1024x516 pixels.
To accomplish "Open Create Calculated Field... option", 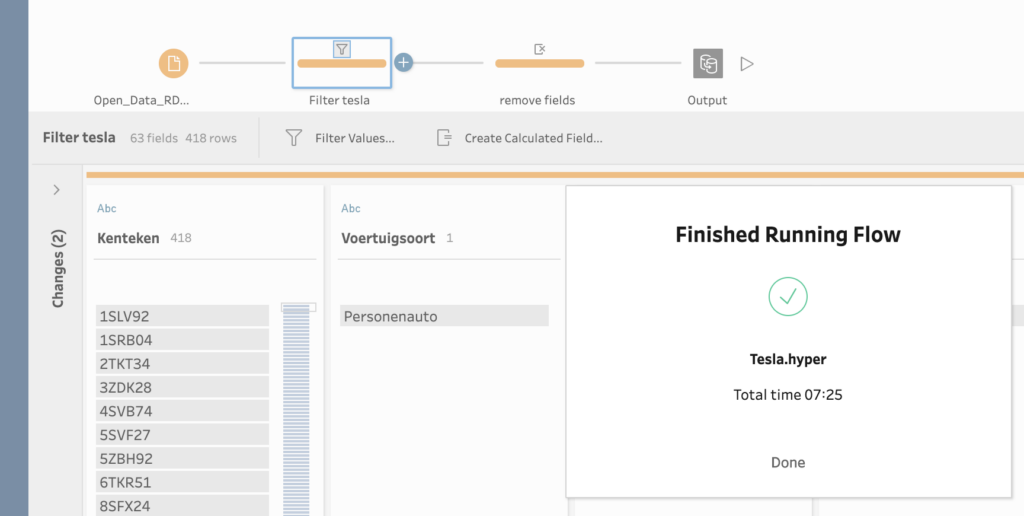I will [533, 138].
